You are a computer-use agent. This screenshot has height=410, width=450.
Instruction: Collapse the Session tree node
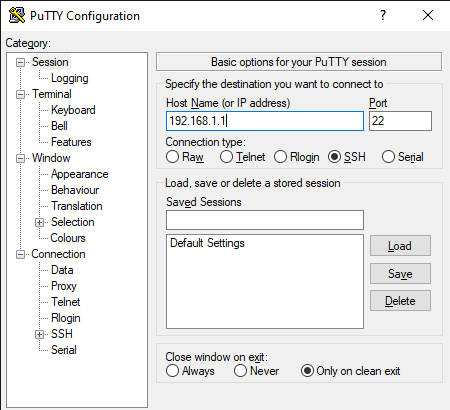click(20, 62)
